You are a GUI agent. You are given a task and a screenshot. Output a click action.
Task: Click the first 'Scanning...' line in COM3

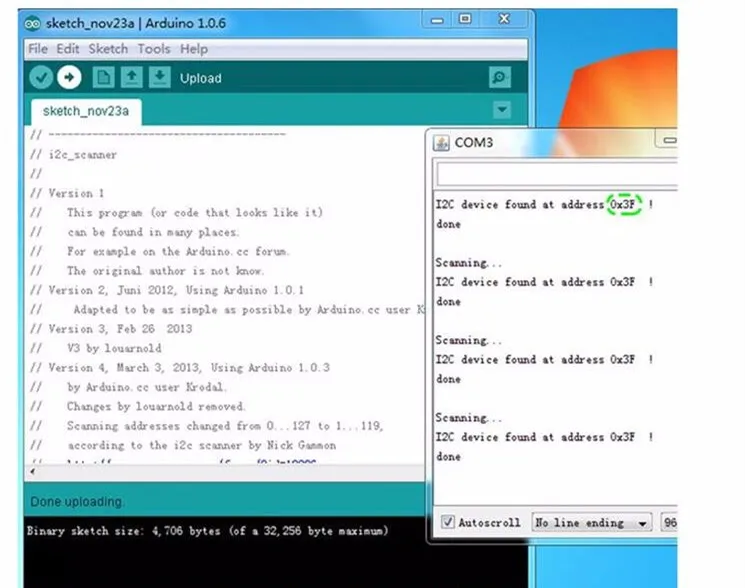click(468, 263)
